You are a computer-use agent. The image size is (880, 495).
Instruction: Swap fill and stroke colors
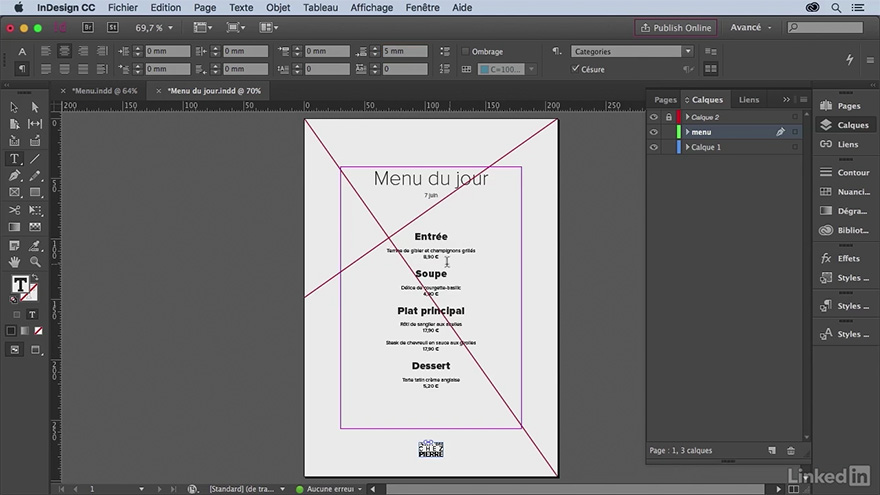click(35, 277)
